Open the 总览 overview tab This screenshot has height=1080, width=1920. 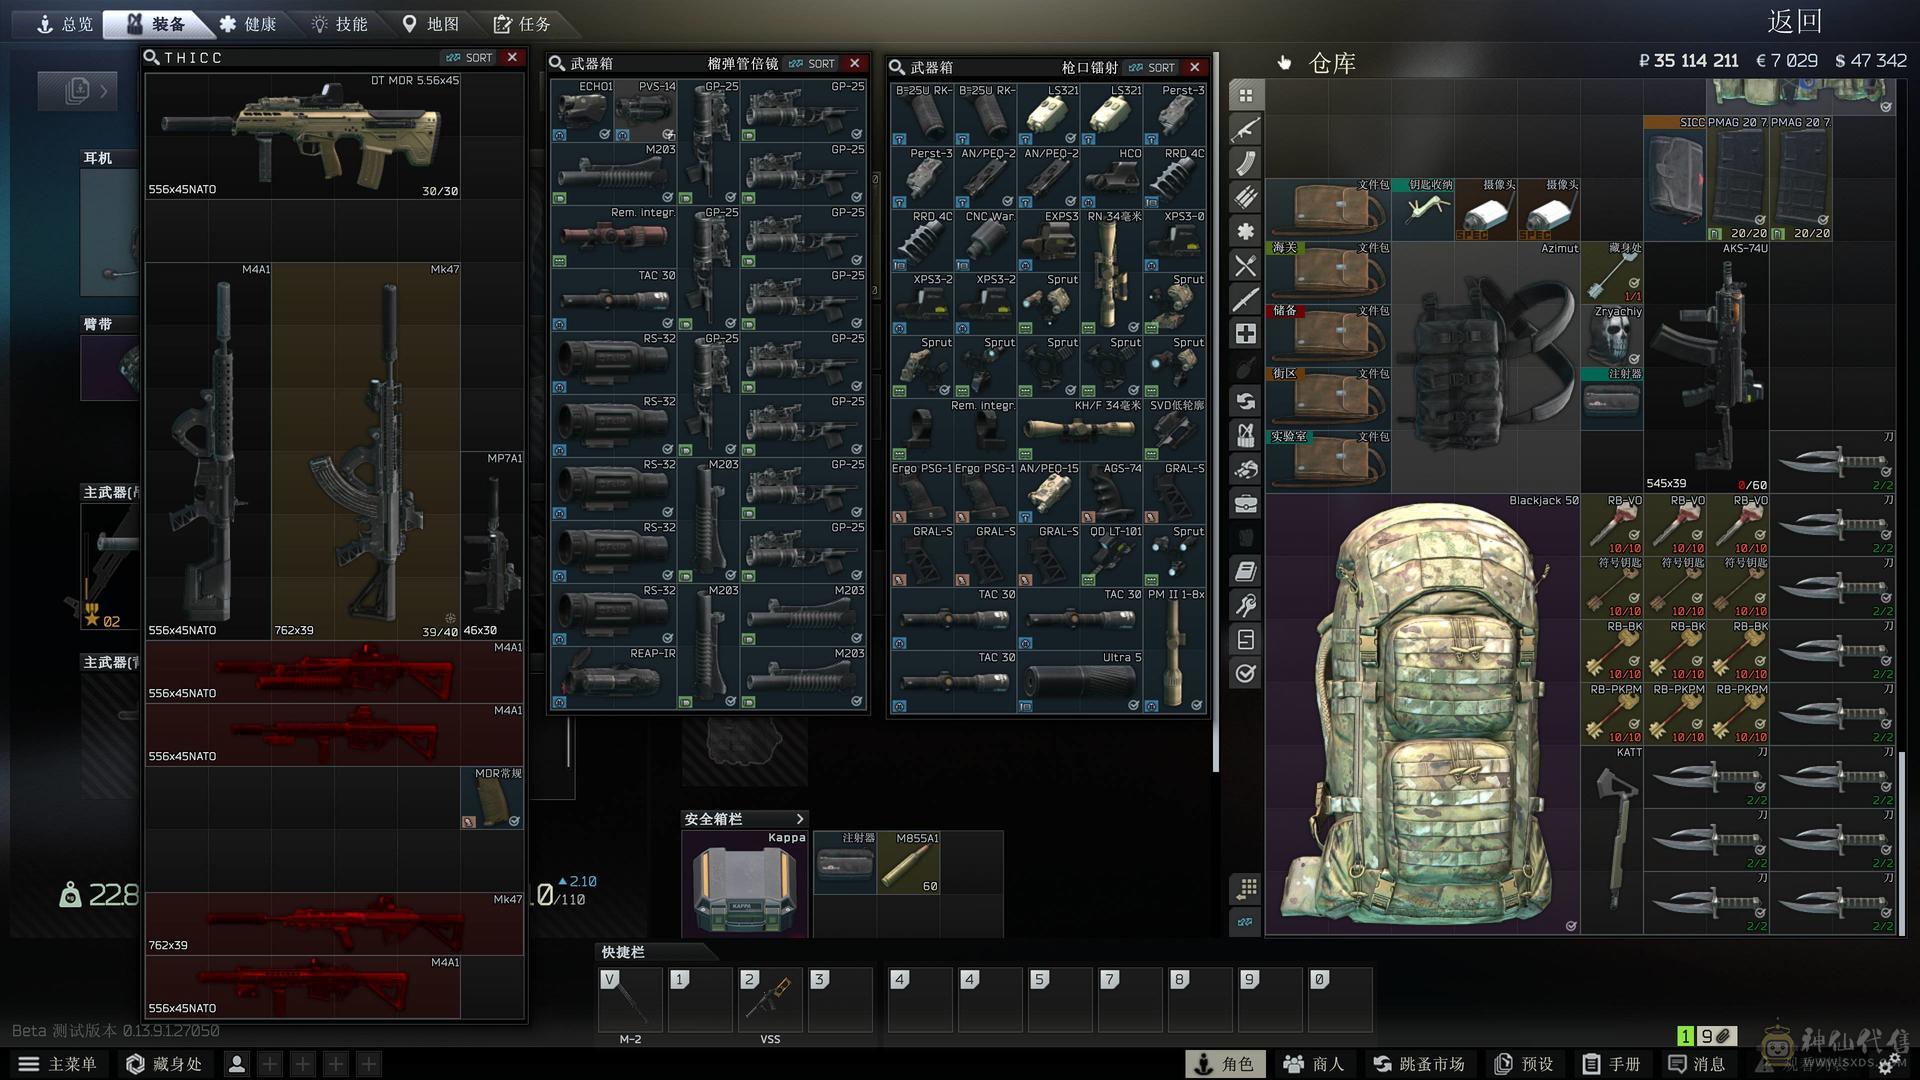pos(64,24)
